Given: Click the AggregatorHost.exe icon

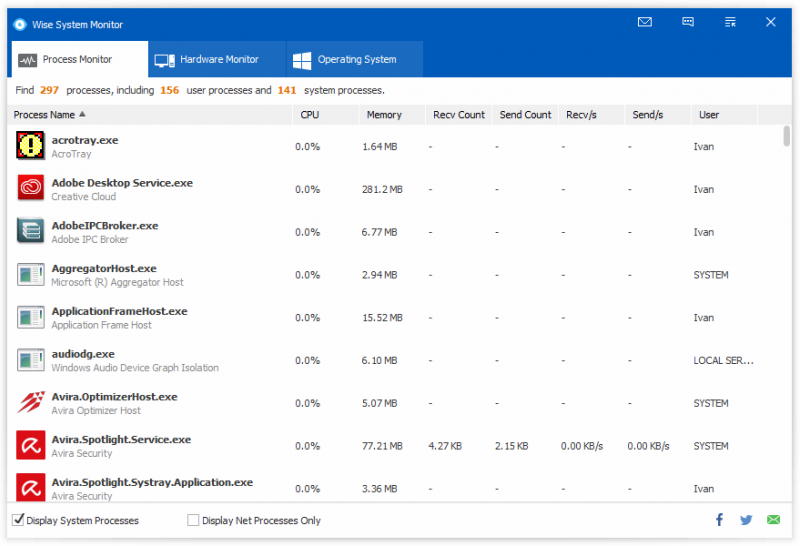Looking at the screenshot, I should click(30, 275).
